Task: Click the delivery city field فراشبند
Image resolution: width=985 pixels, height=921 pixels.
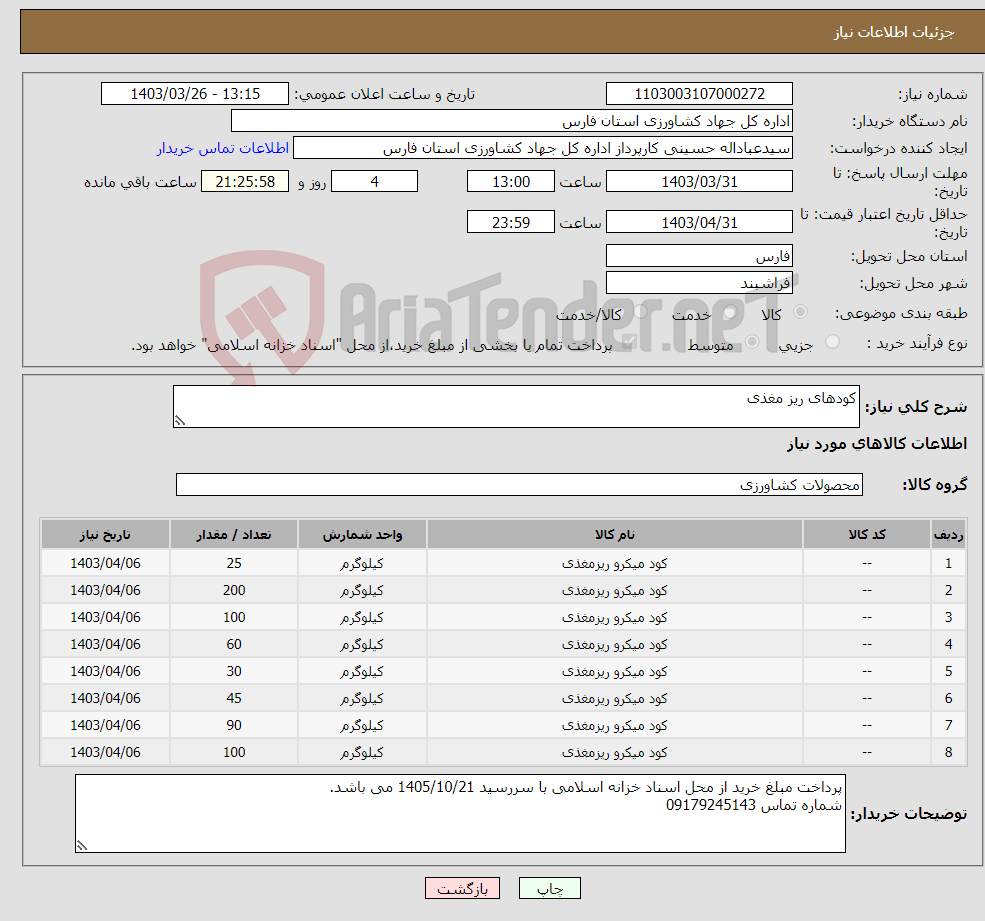Action: pyautogui.click(x=699, y=283)
